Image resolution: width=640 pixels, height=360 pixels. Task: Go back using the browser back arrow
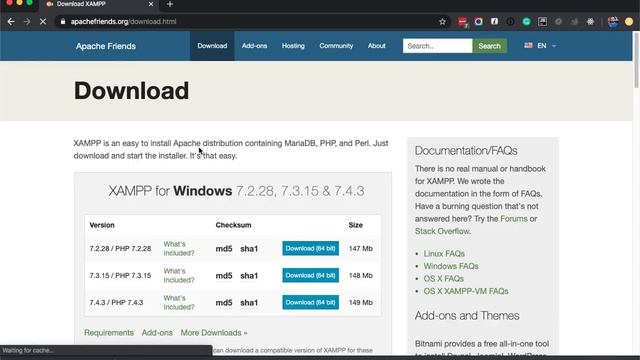11,22
